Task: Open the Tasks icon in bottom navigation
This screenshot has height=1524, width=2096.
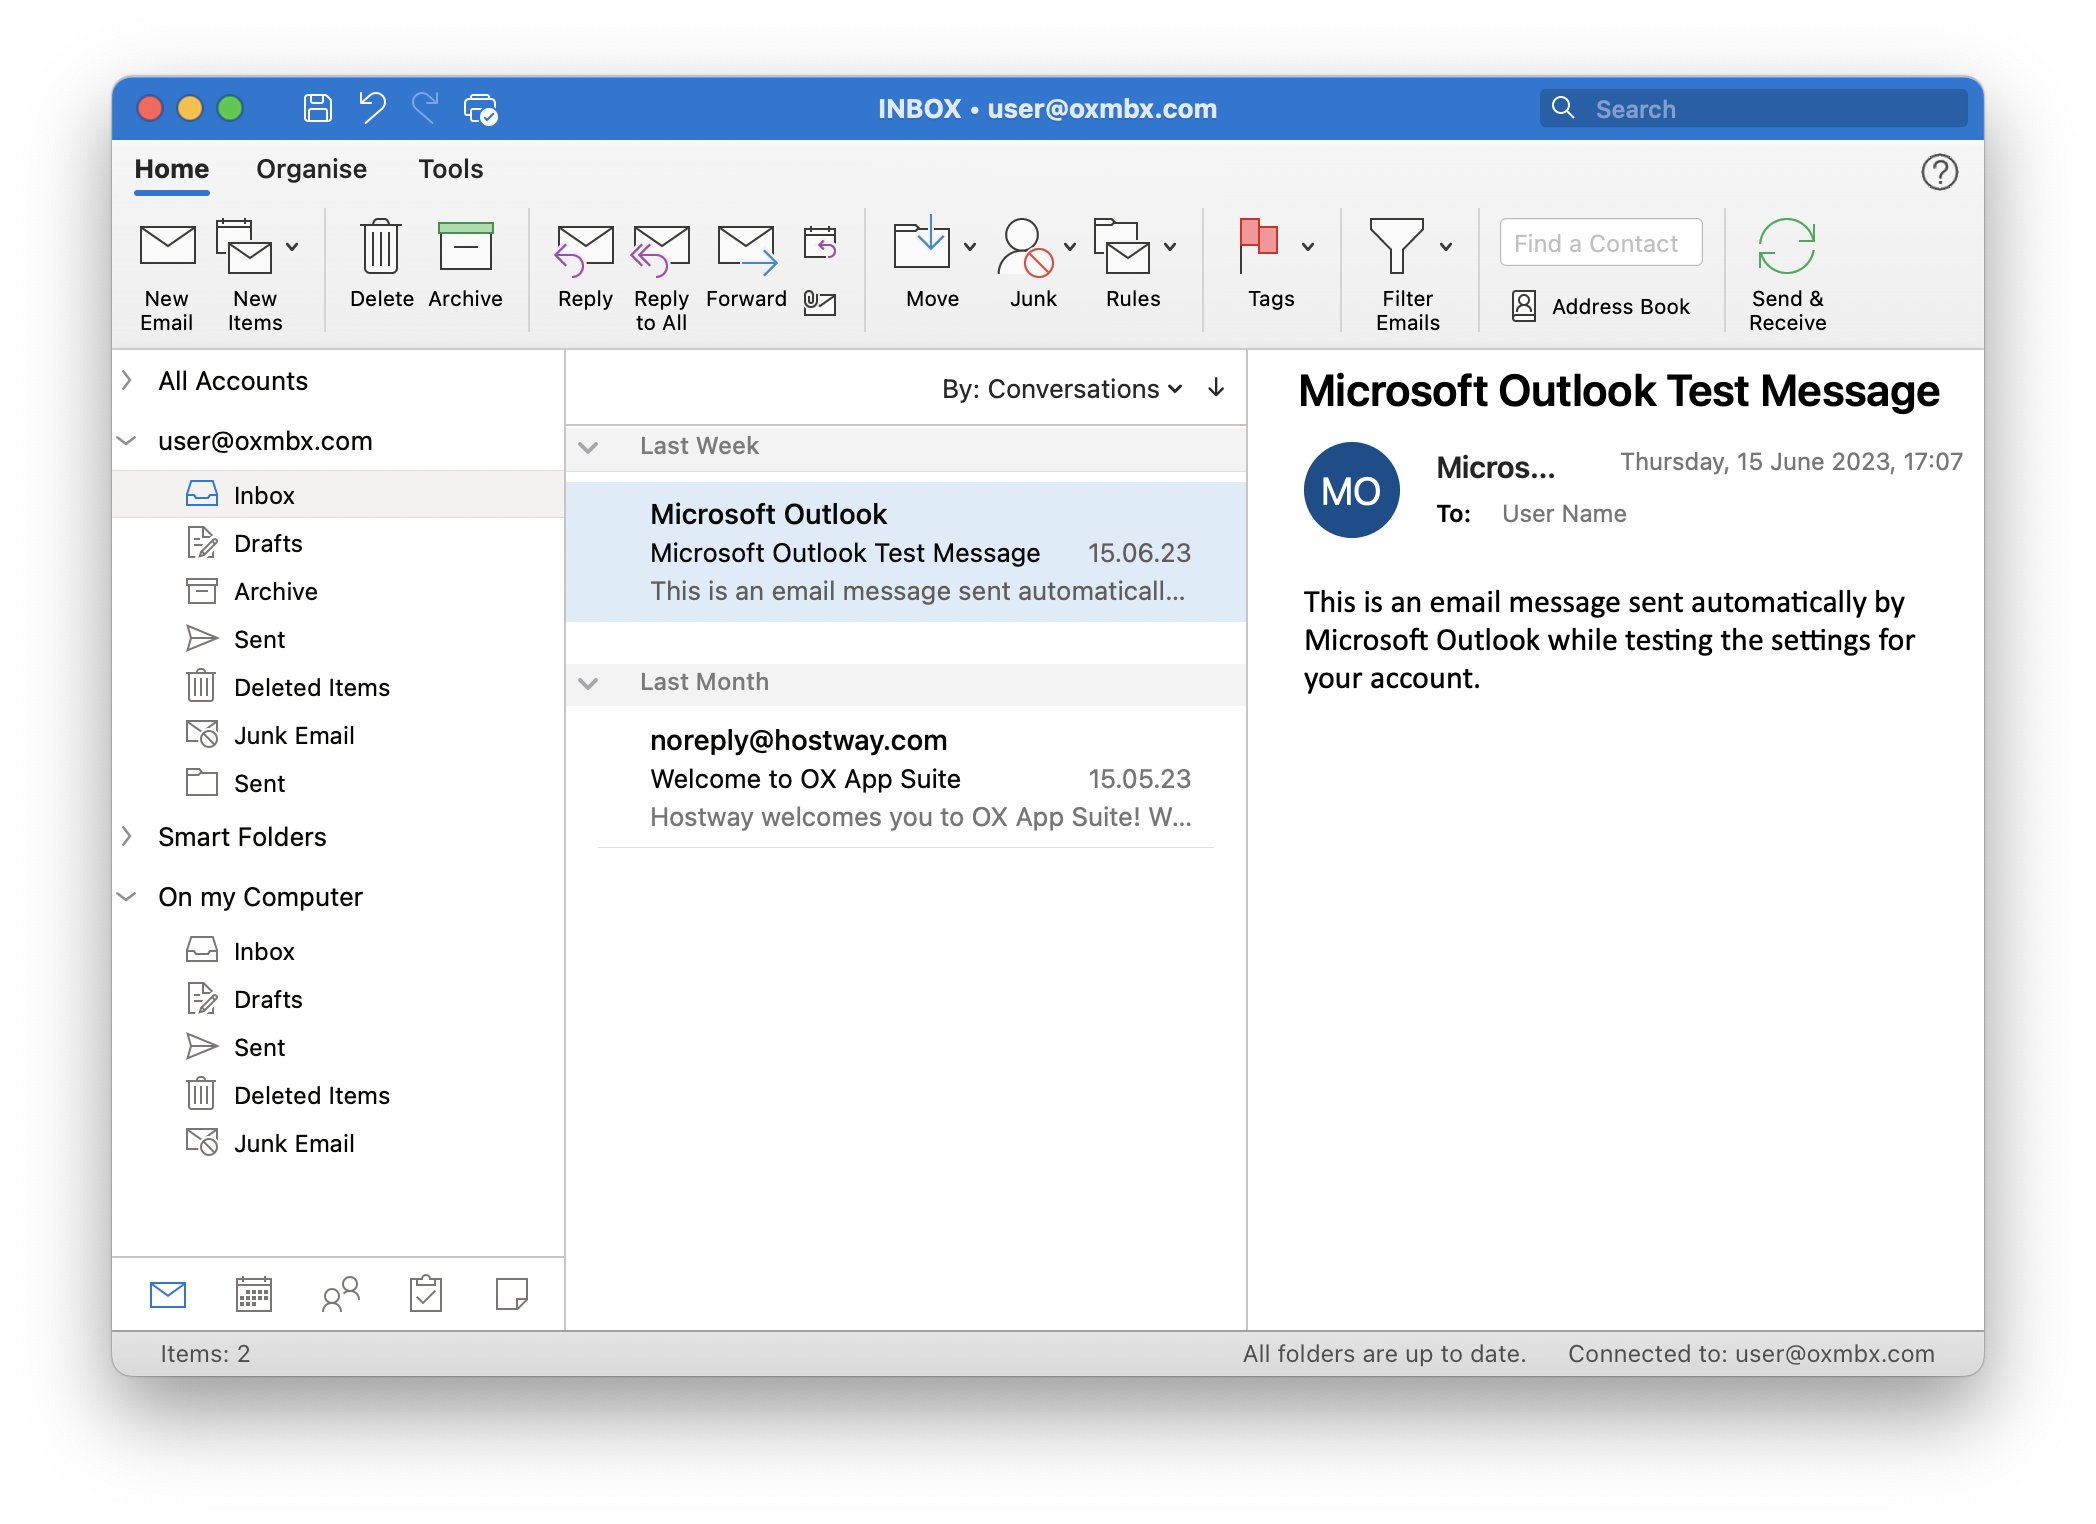Action: tap(426, 1294)
